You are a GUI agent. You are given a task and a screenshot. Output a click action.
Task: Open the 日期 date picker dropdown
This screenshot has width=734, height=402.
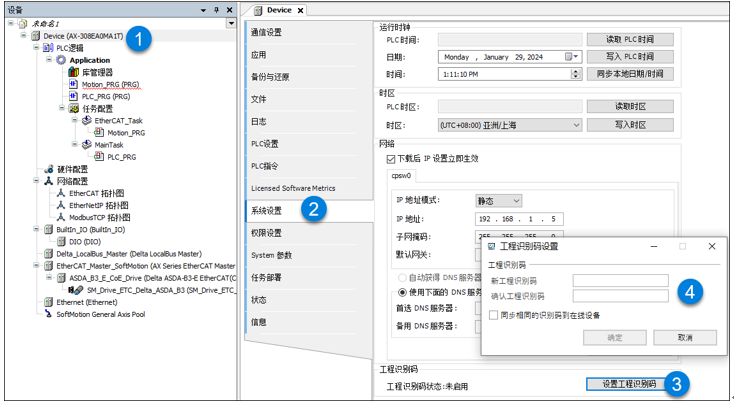click(x=575, y=57)
